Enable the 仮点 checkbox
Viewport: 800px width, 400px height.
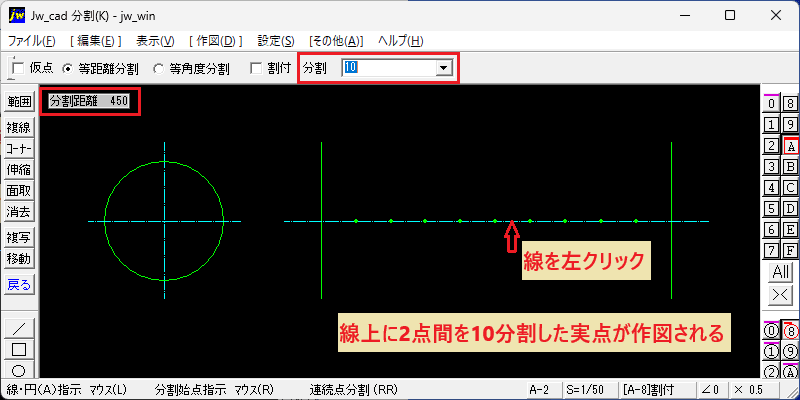[x=19, y=69]
